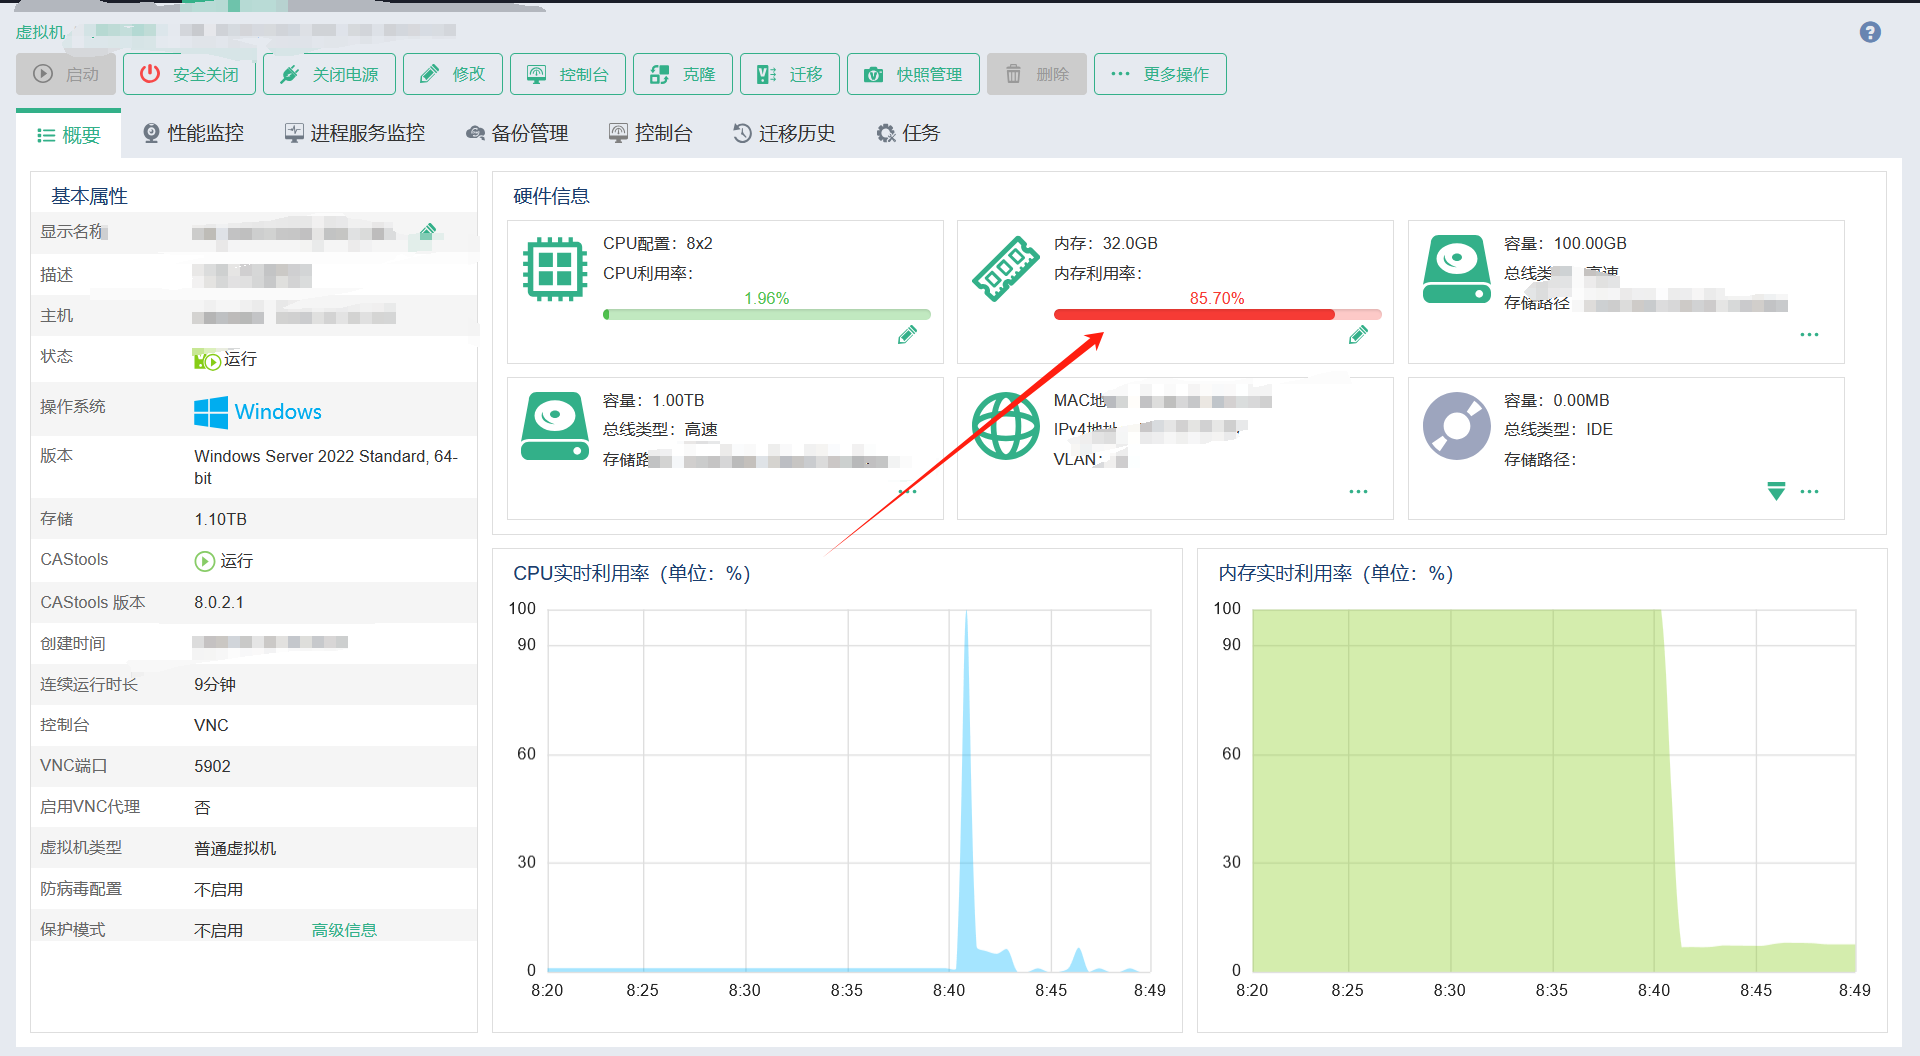The height and width of the screenshot is (1056, 1920).
Task: Click the network globe icon
Action: pos(1006,426)
